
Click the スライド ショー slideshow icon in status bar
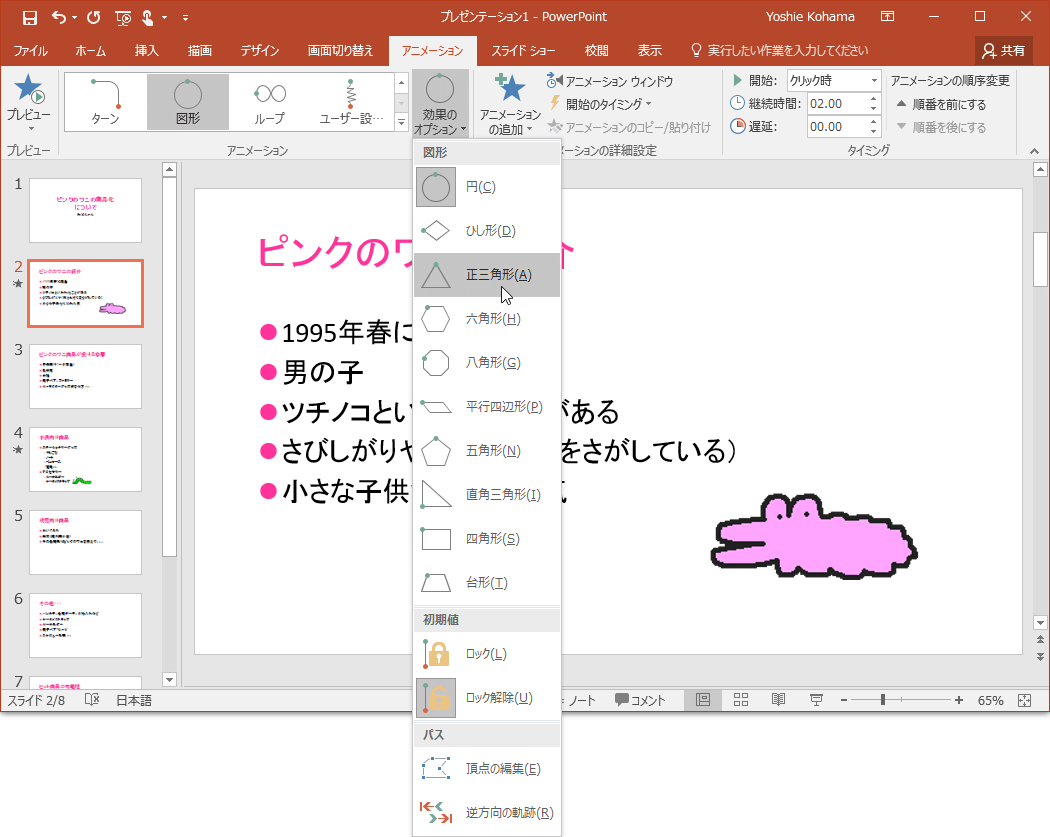(816, 700)
